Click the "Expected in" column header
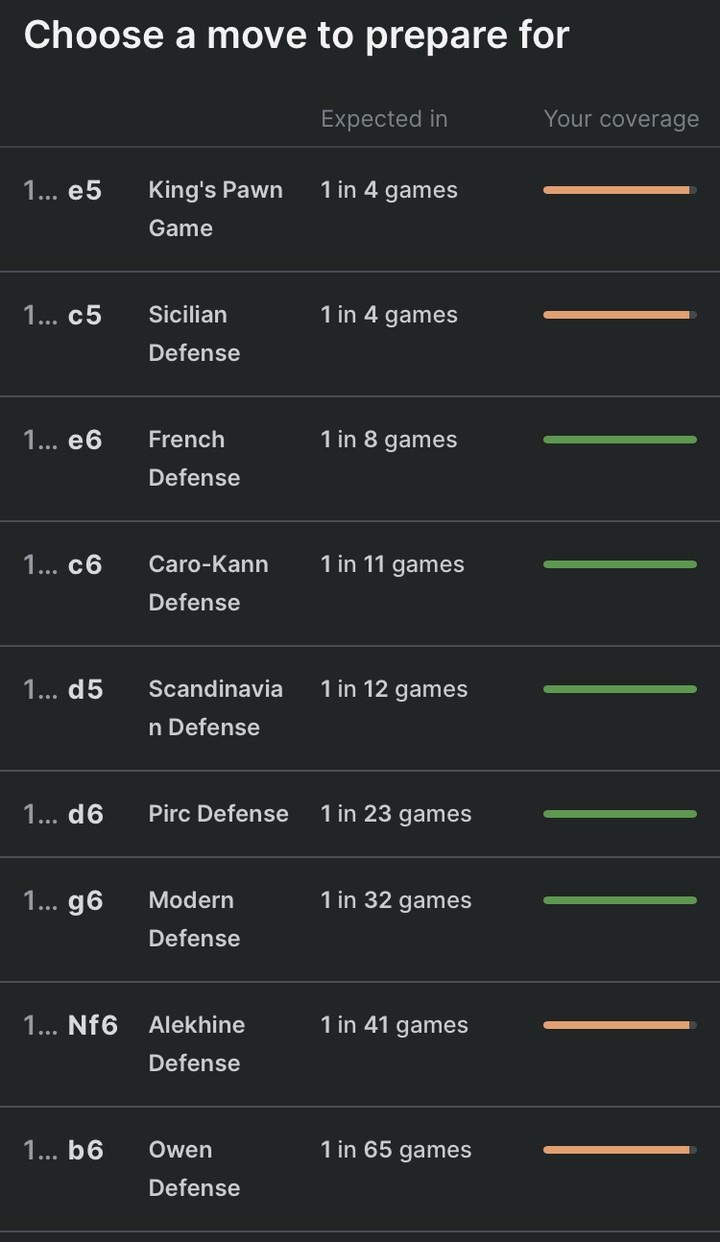Screen dimensions: 720x1242 [384, 119]
